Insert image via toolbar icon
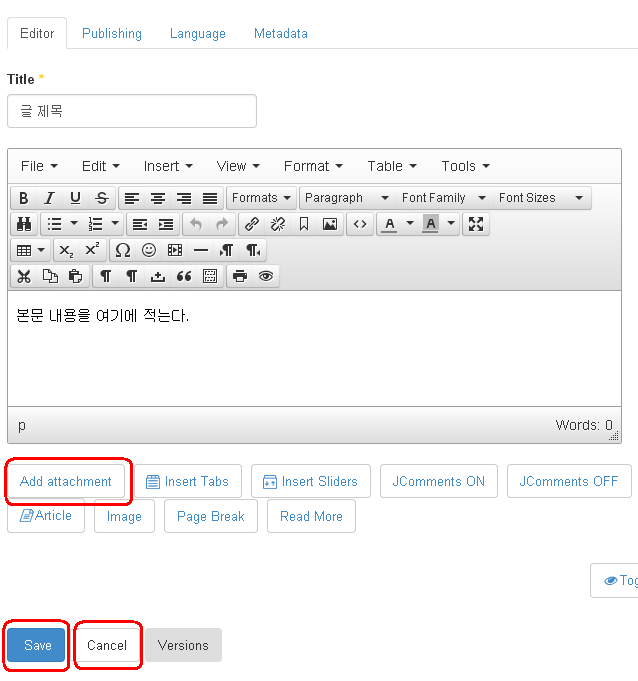 pyautogui.click(x=330, y=224)
